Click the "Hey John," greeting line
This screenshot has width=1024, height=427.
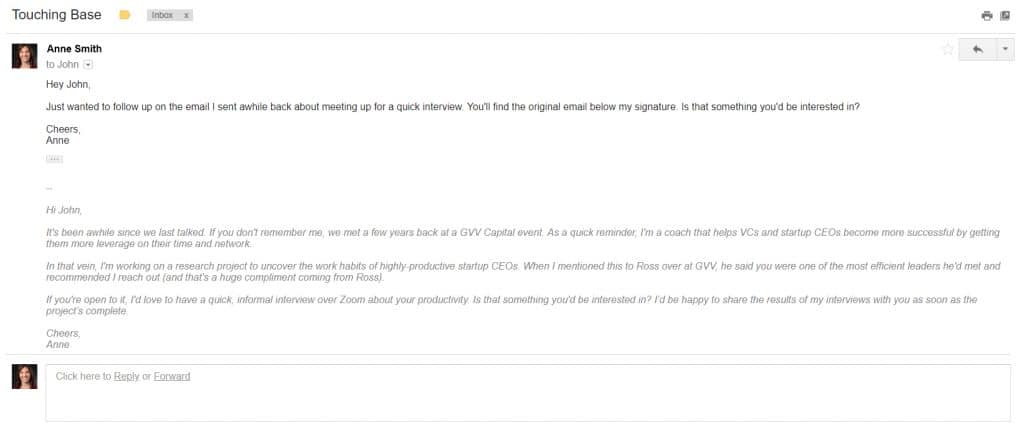[x=69, y=85]
